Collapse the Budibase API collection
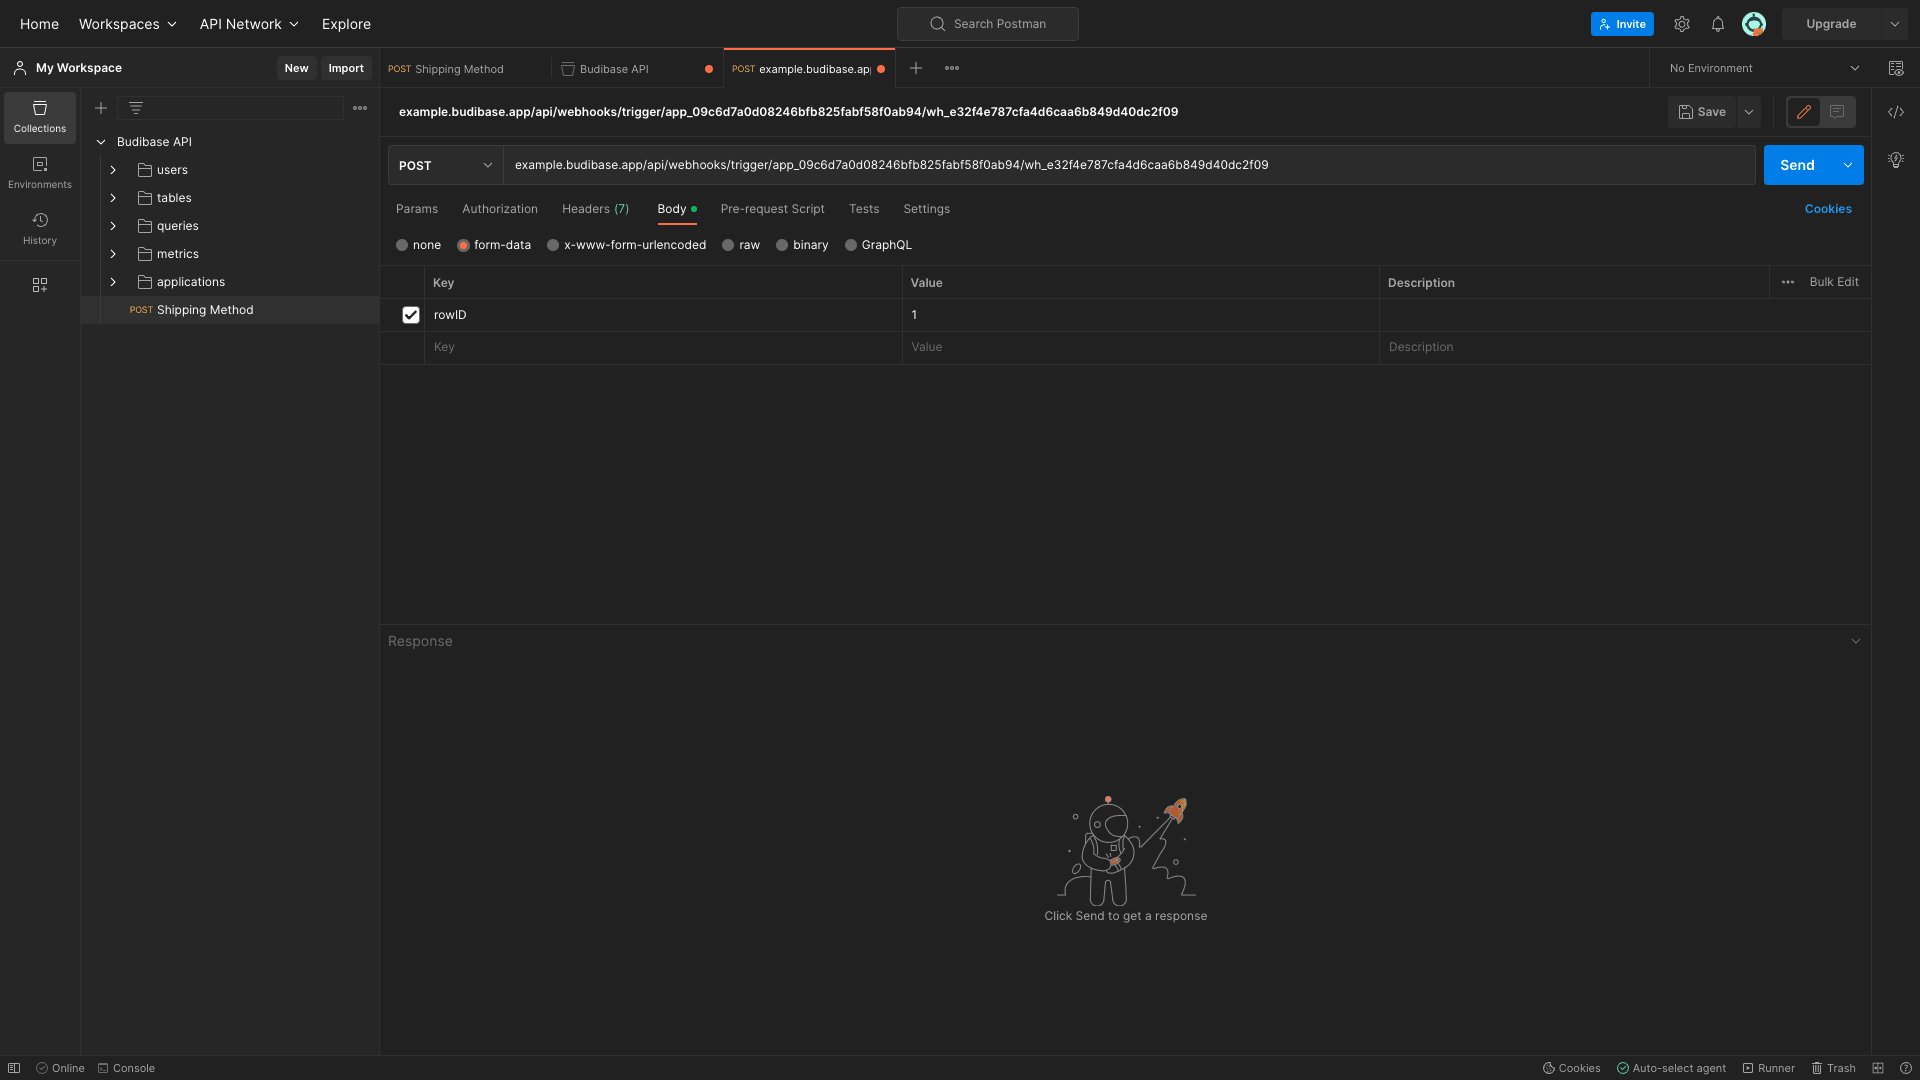Screen dimensions: 1920x1080 [101, 142]
